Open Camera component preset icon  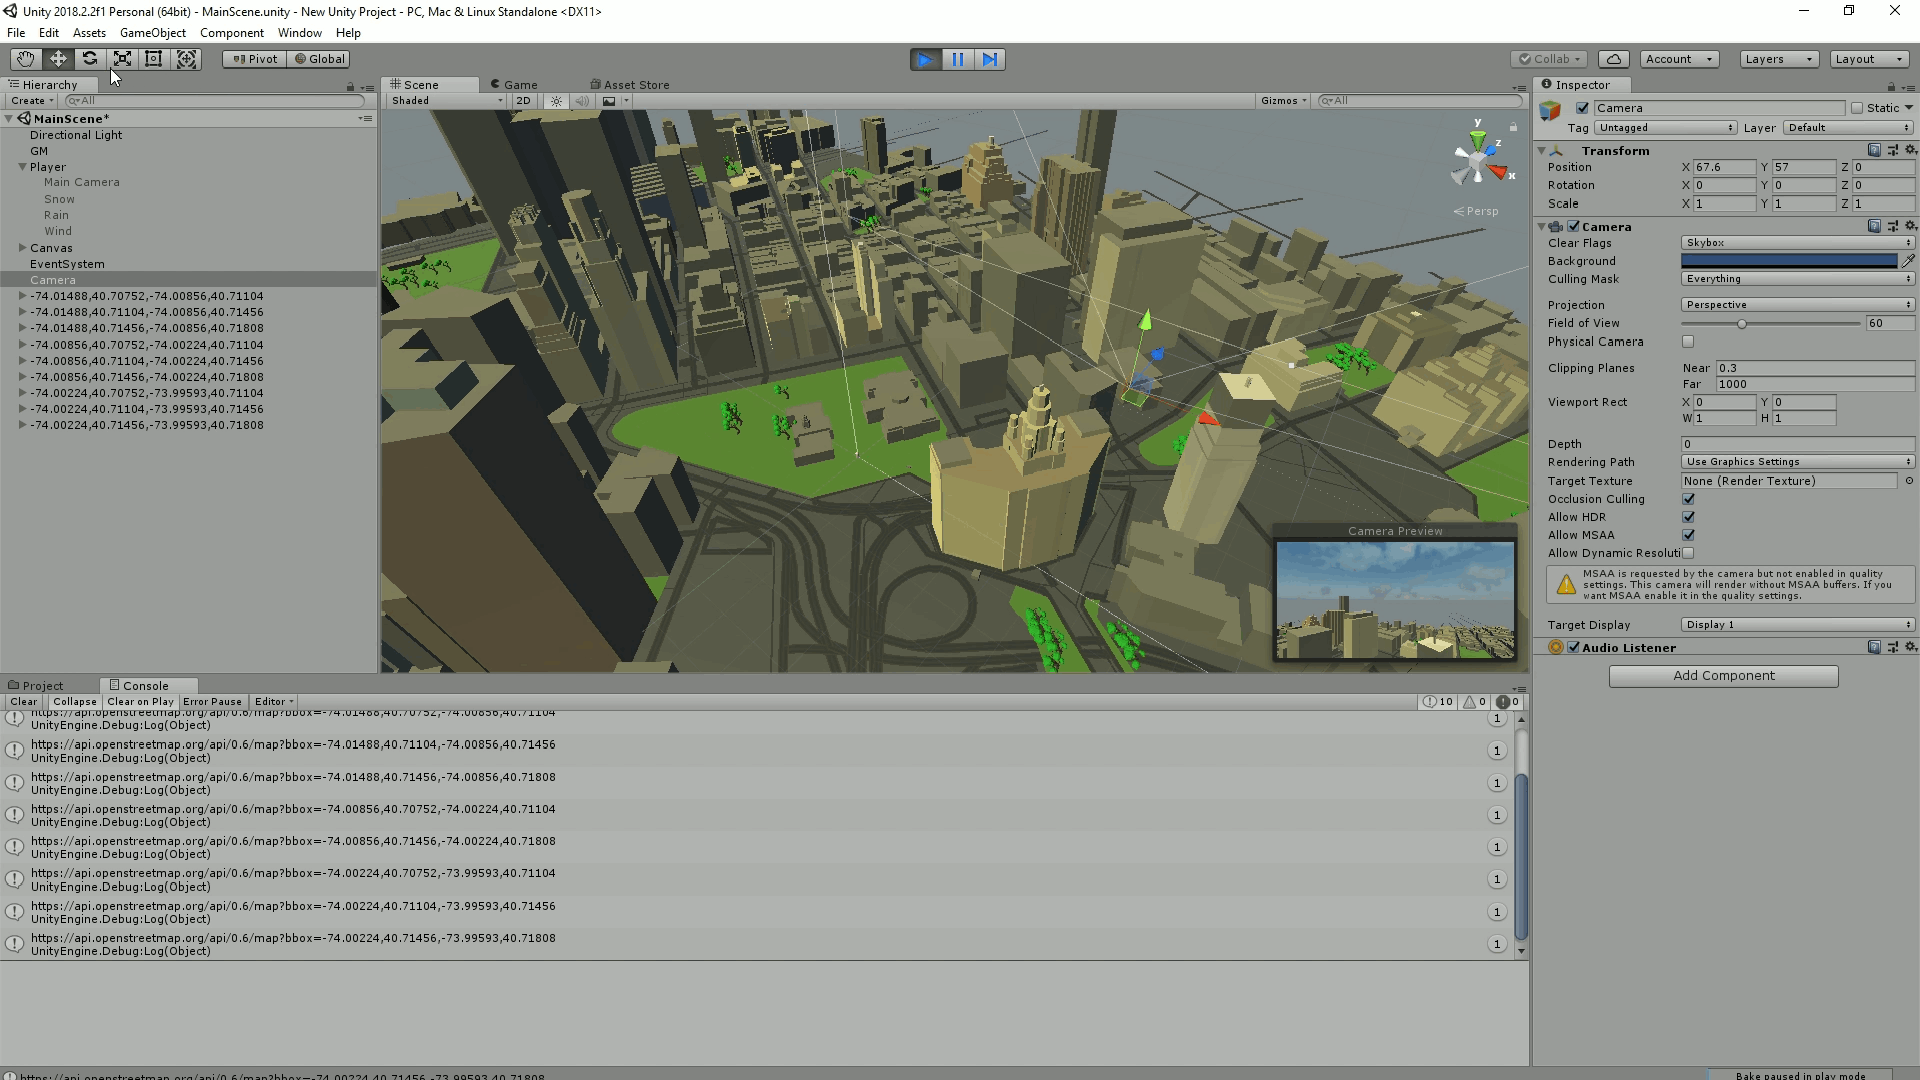point(1892,226)
